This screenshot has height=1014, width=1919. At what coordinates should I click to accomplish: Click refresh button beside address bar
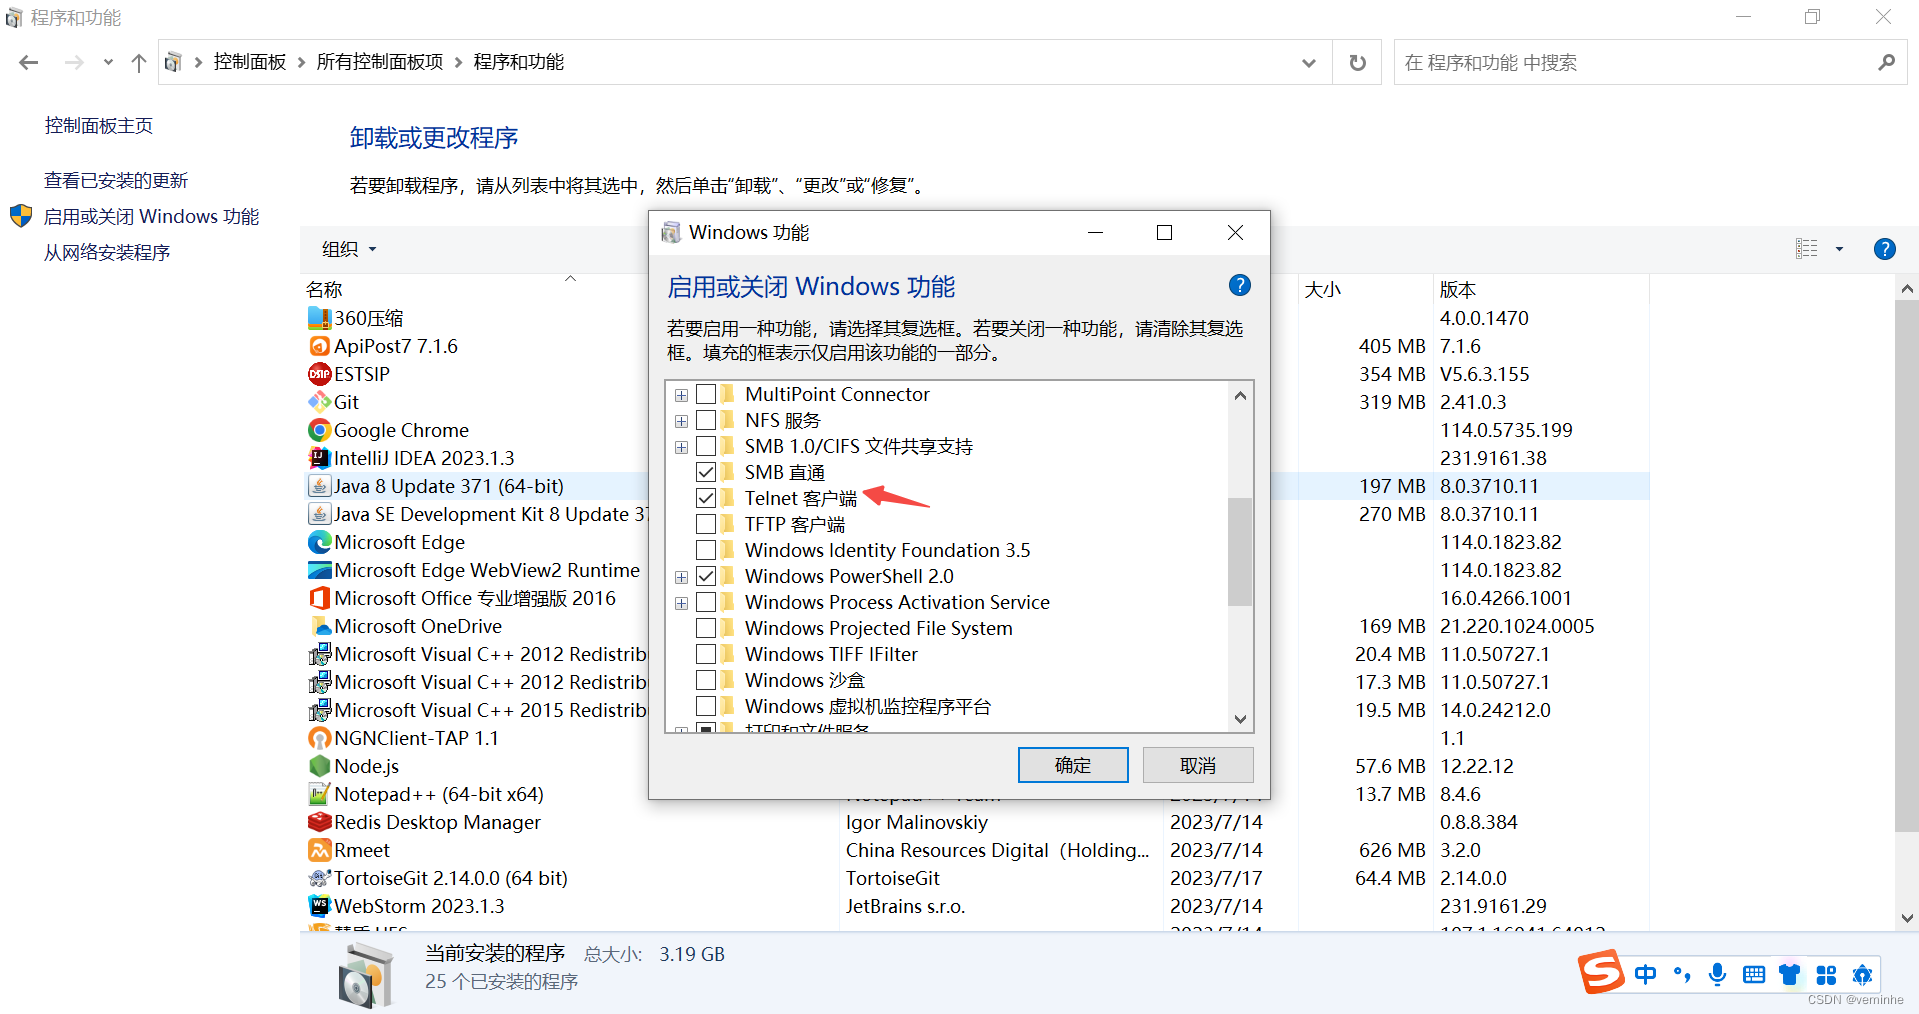tap(1357, 62)
